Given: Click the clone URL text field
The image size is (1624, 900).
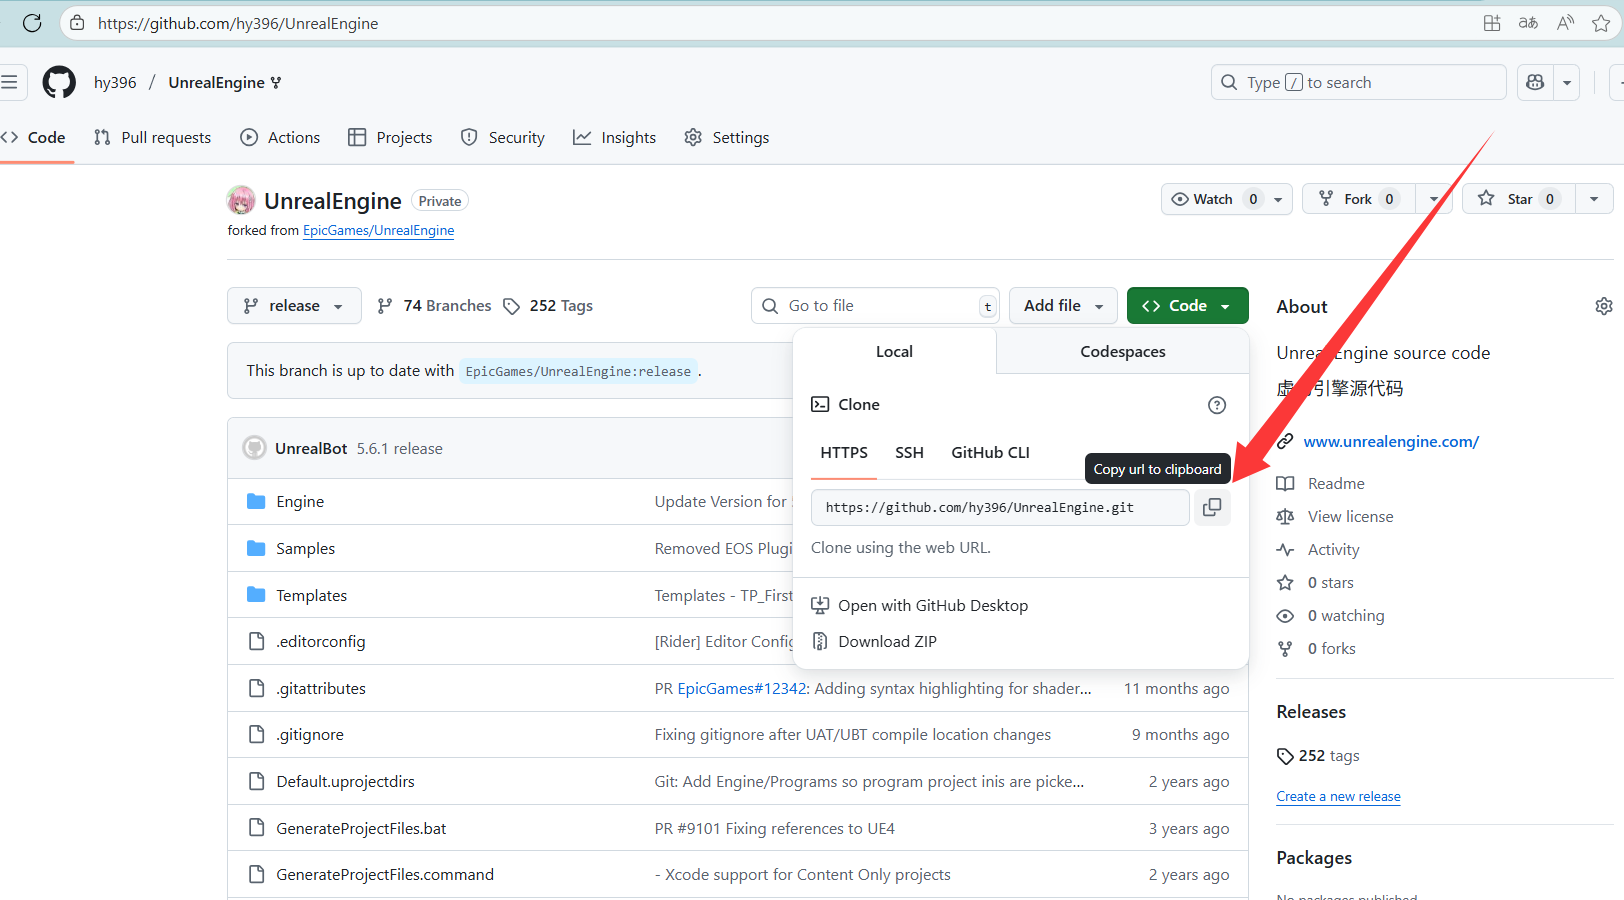Looking at the screenshot, I should (x=1000, y=507).
